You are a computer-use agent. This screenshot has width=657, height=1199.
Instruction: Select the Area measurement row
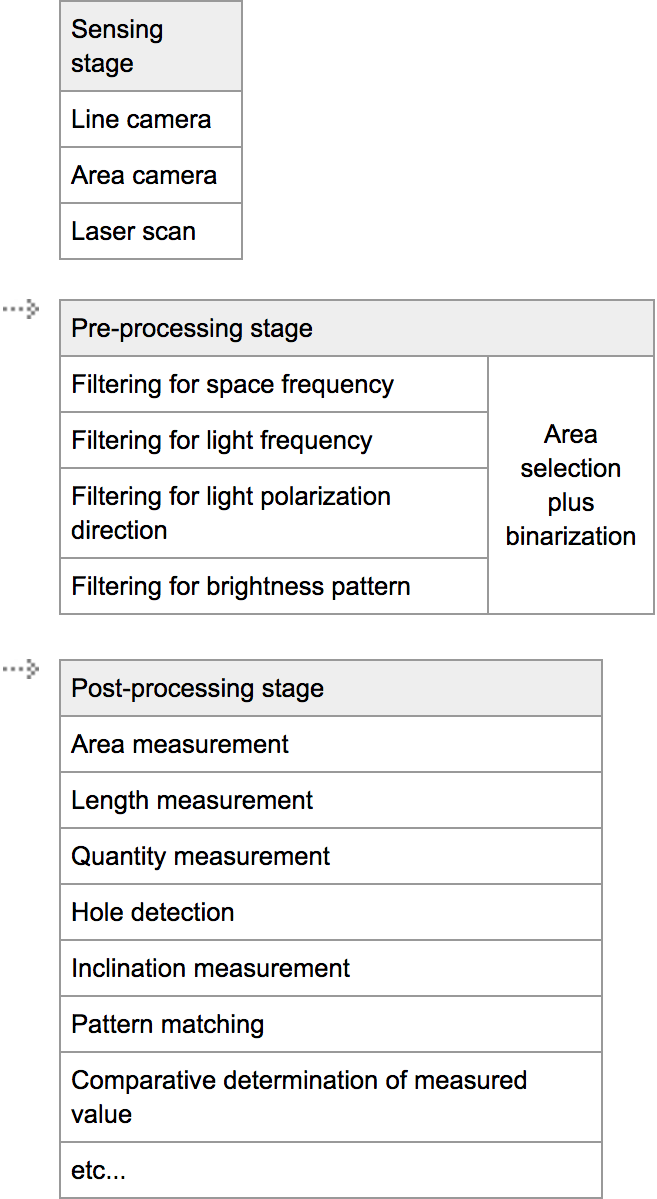coord(331,745)
